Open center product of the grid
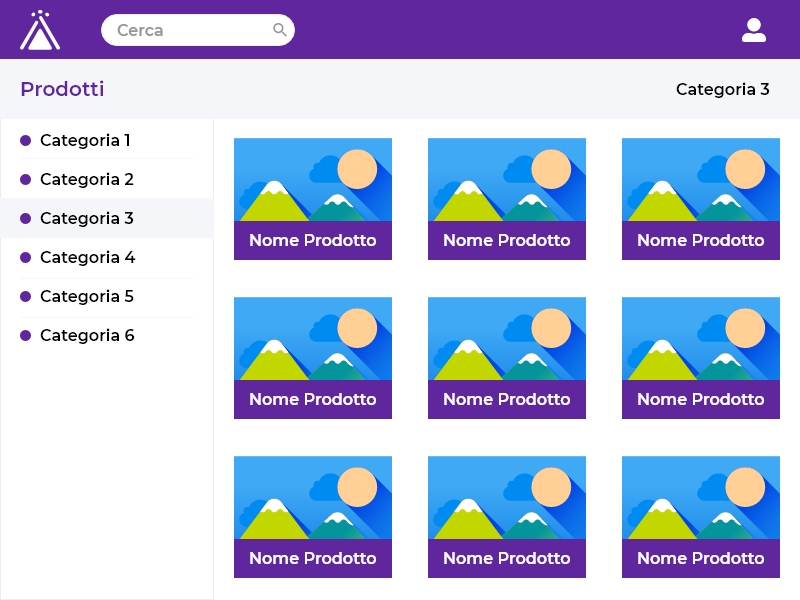This screenshot has width=800, height=600. 507,358
